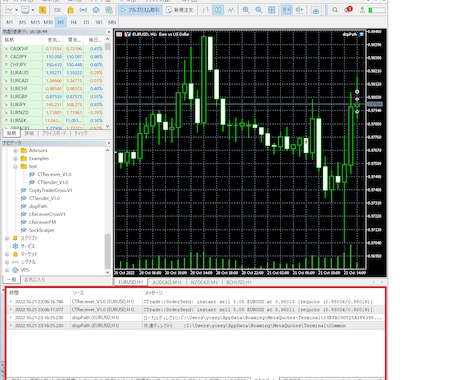Expand the スクリプト scripts node

click(x=7, y=238)
